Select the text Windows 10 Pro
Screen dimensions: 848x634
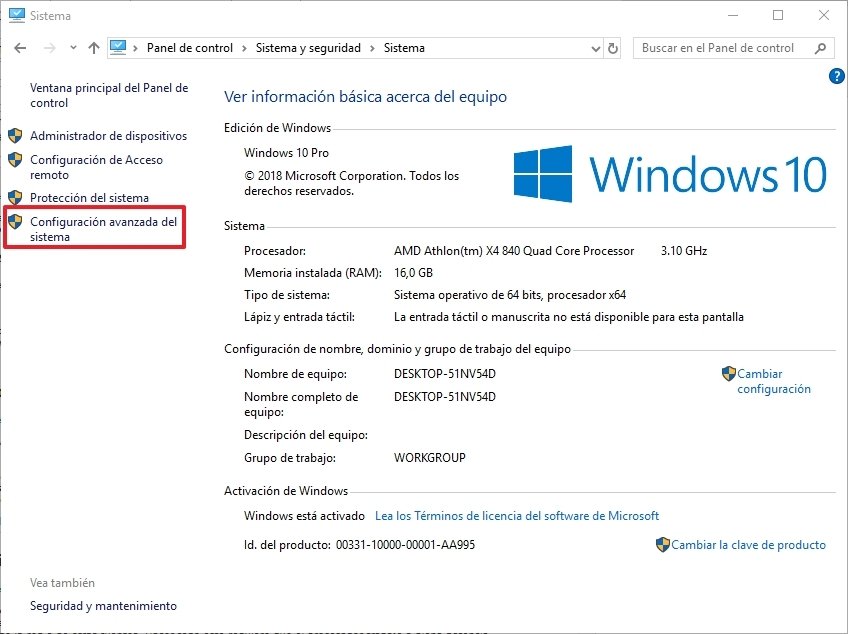click(x=286, y=153)
